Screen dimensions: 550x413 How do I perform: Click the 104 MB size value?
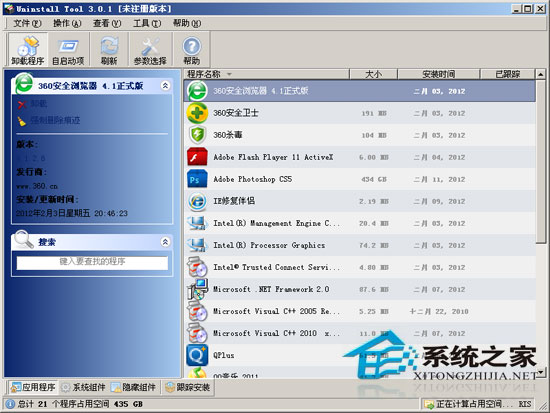point(374,135)
